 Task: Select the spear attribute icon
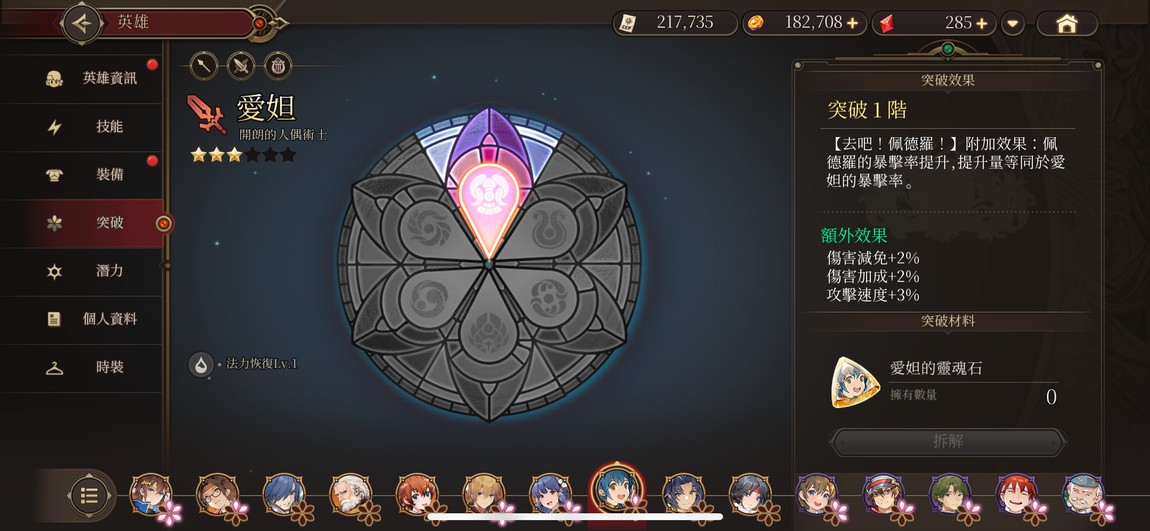click(204, 66)
